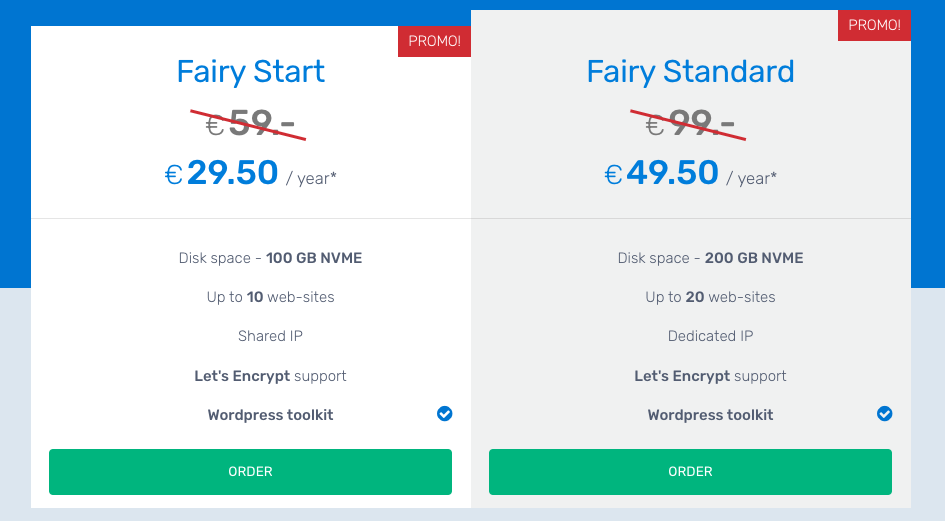
Task: Click the €49.50 per year price
Action: (691, 174)
